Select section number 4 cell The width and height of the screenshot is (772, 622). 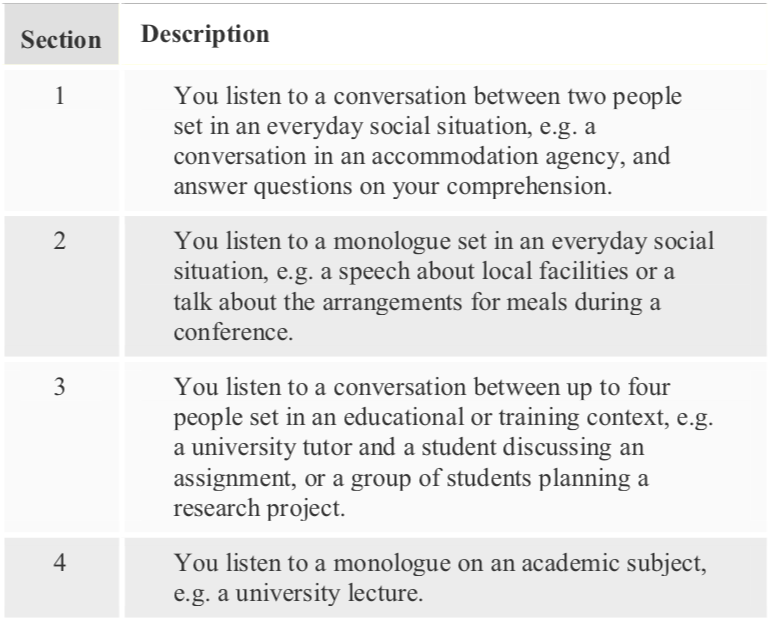[x=61, y=577]
